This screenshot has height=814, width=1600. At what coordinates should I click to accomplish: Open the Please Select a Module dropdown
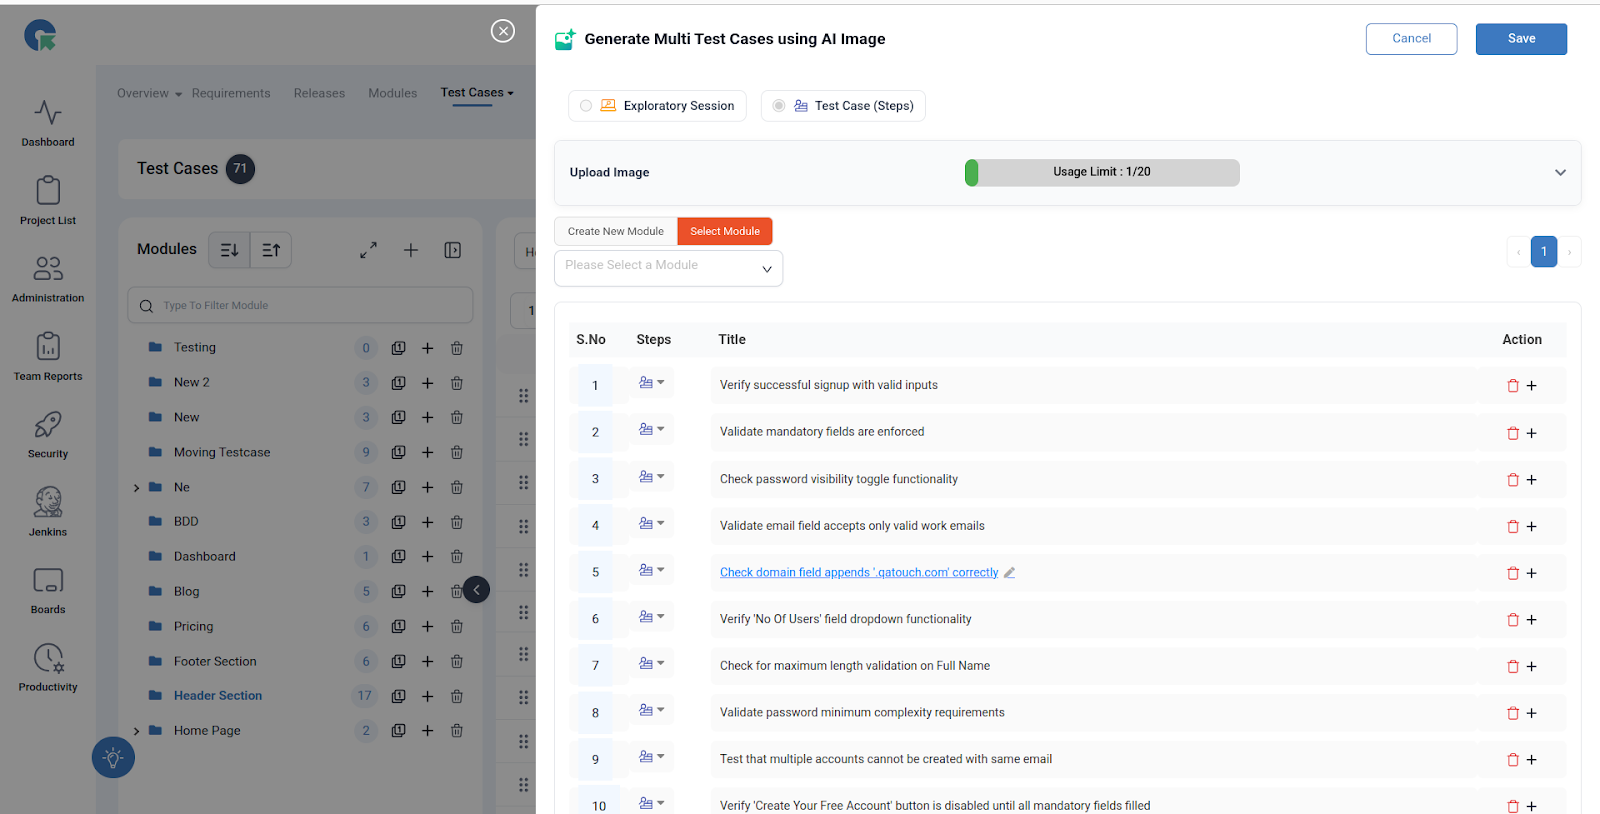pyautogui.click(x=668, y=268)
